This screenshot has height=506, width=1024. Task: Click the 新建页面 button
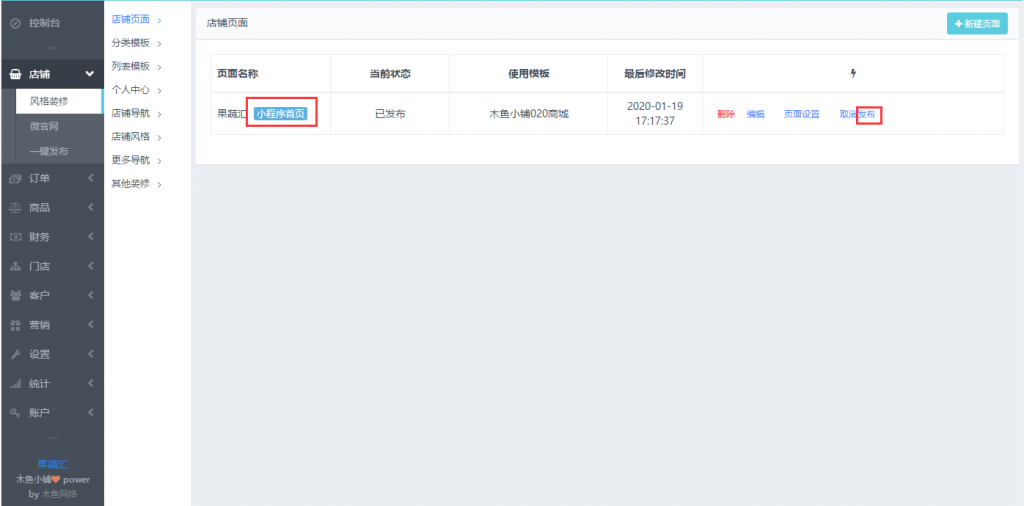[977, 23]
